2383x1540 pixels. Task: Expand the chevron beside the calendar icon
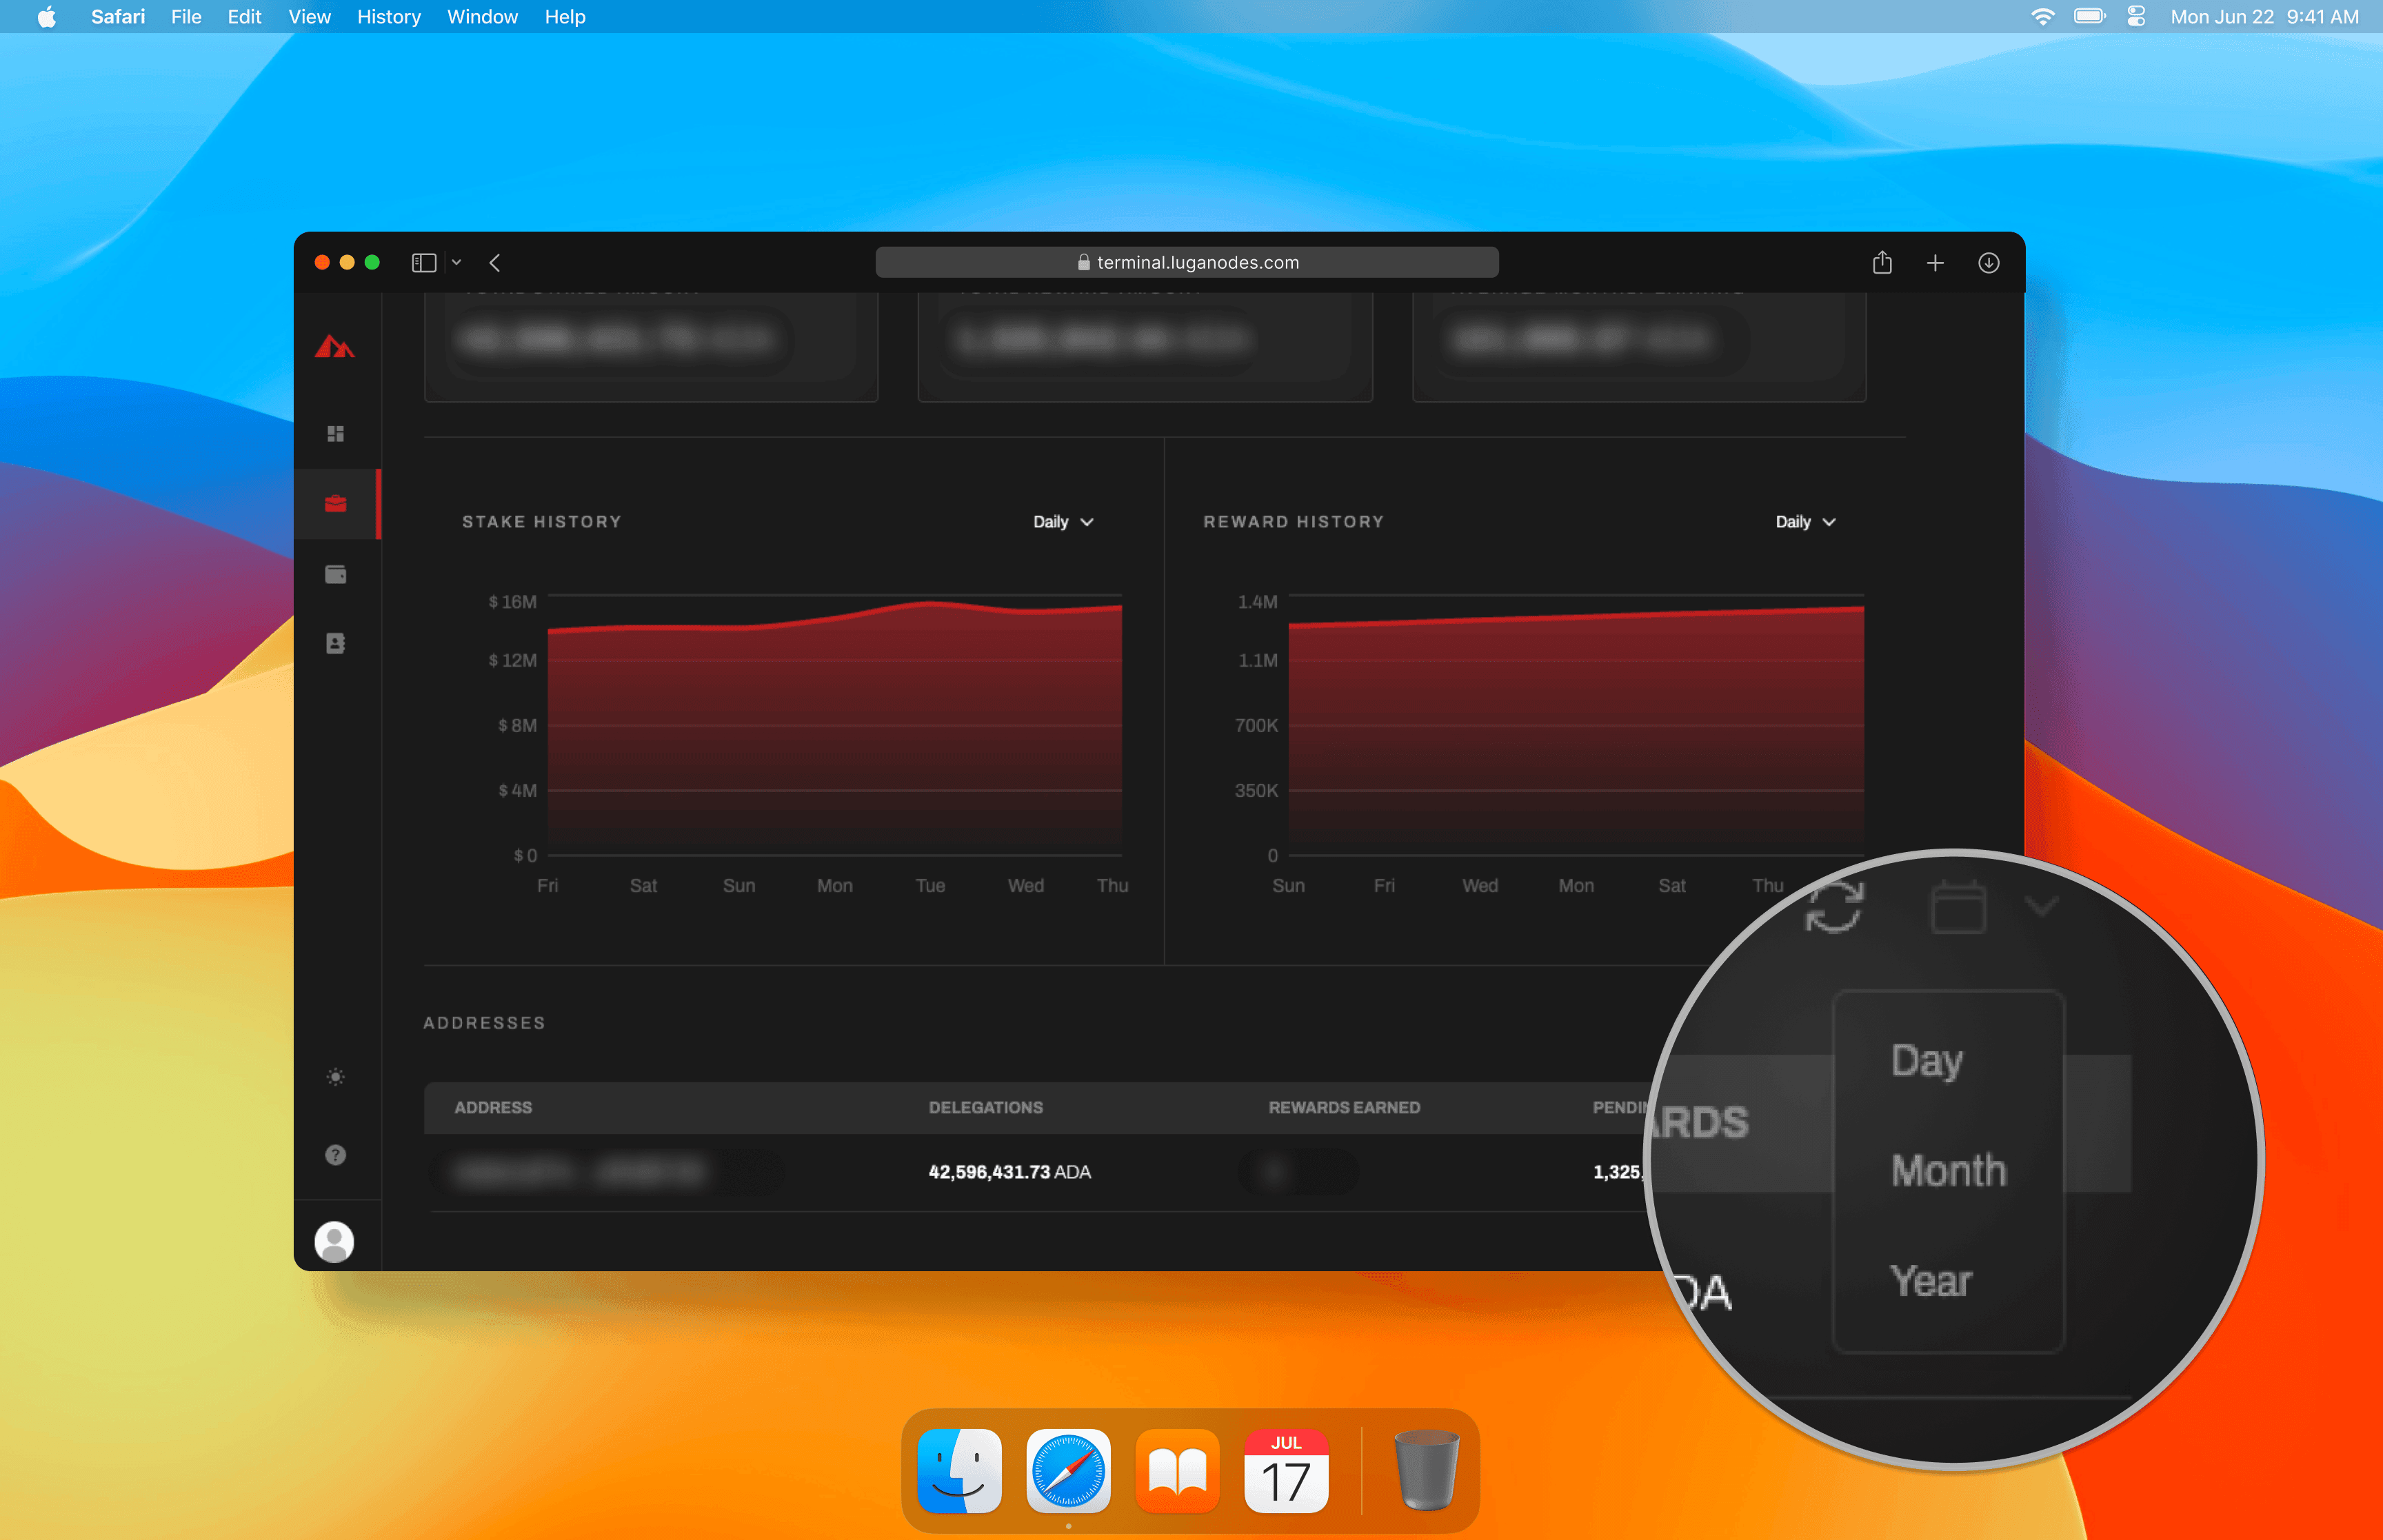2040,906
